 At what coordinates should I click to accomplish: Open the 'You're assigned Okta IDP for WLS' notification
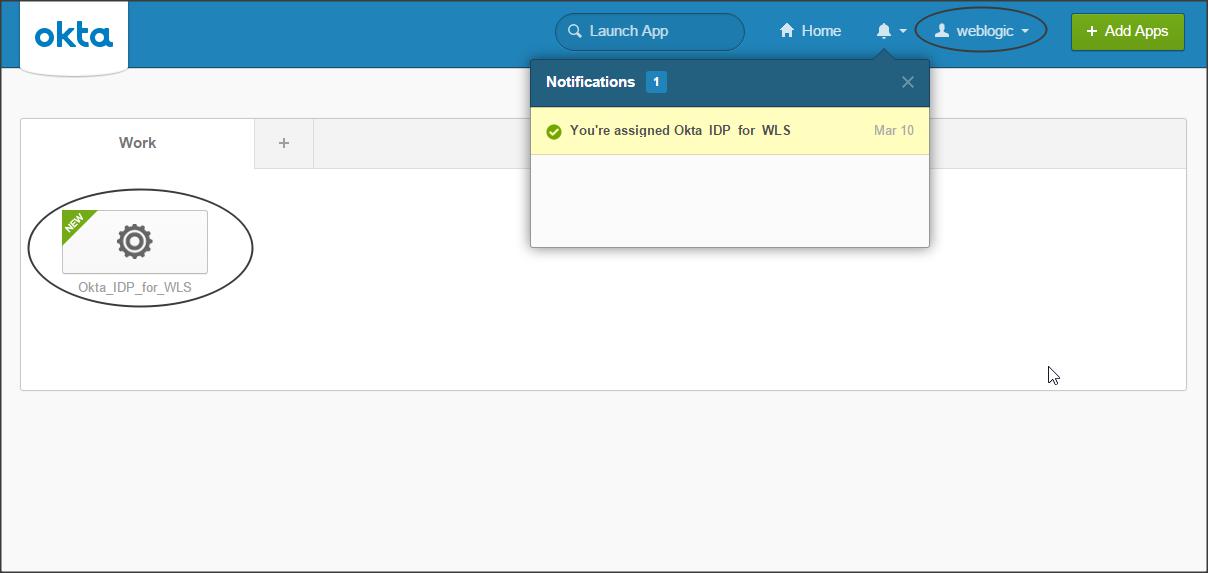[x=730, y=131]
